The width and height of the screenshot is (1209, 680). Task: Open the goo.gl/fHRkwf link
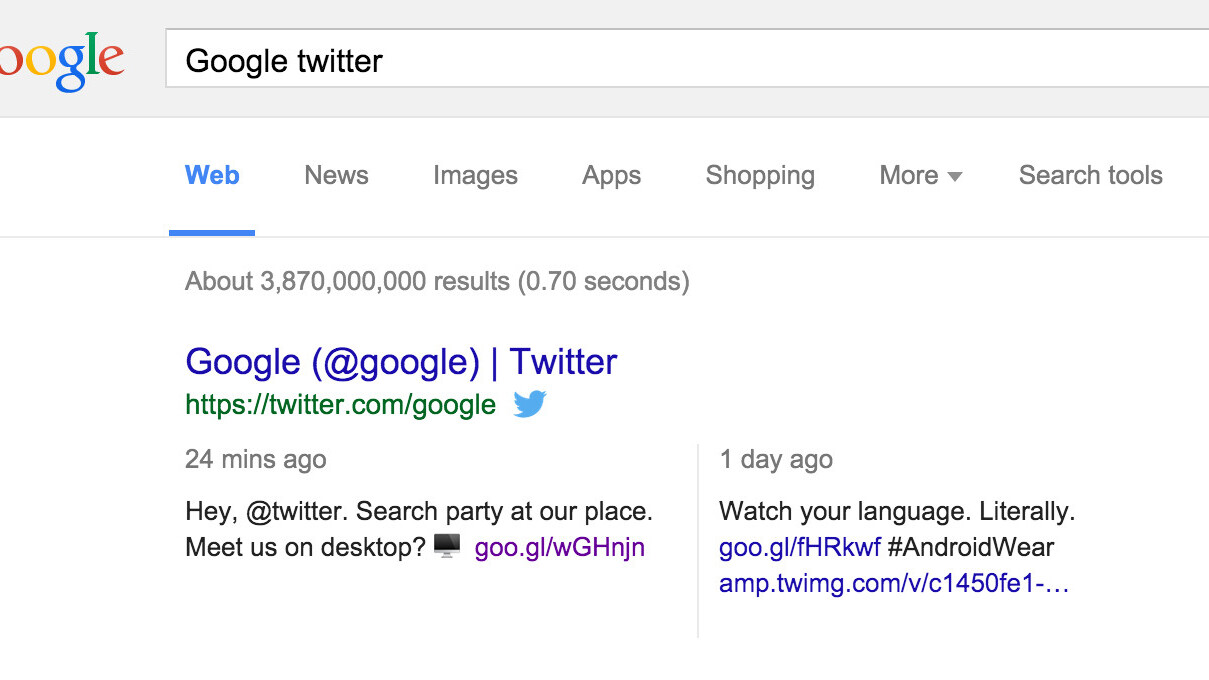click(799, 547)
